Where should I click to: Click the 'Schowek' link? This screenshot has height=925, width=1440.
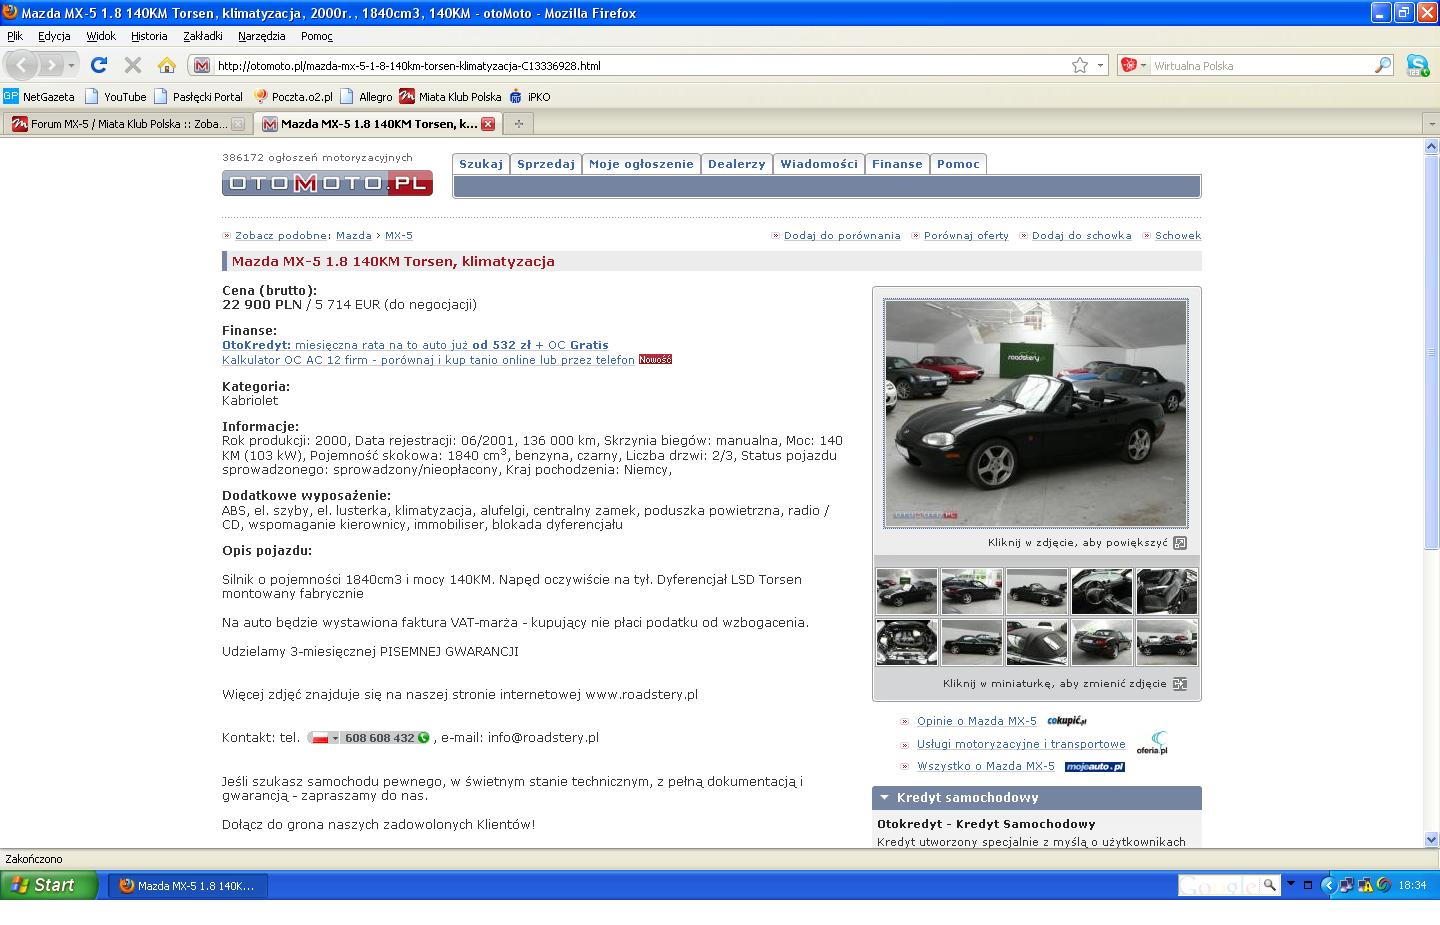(1178, 236)
